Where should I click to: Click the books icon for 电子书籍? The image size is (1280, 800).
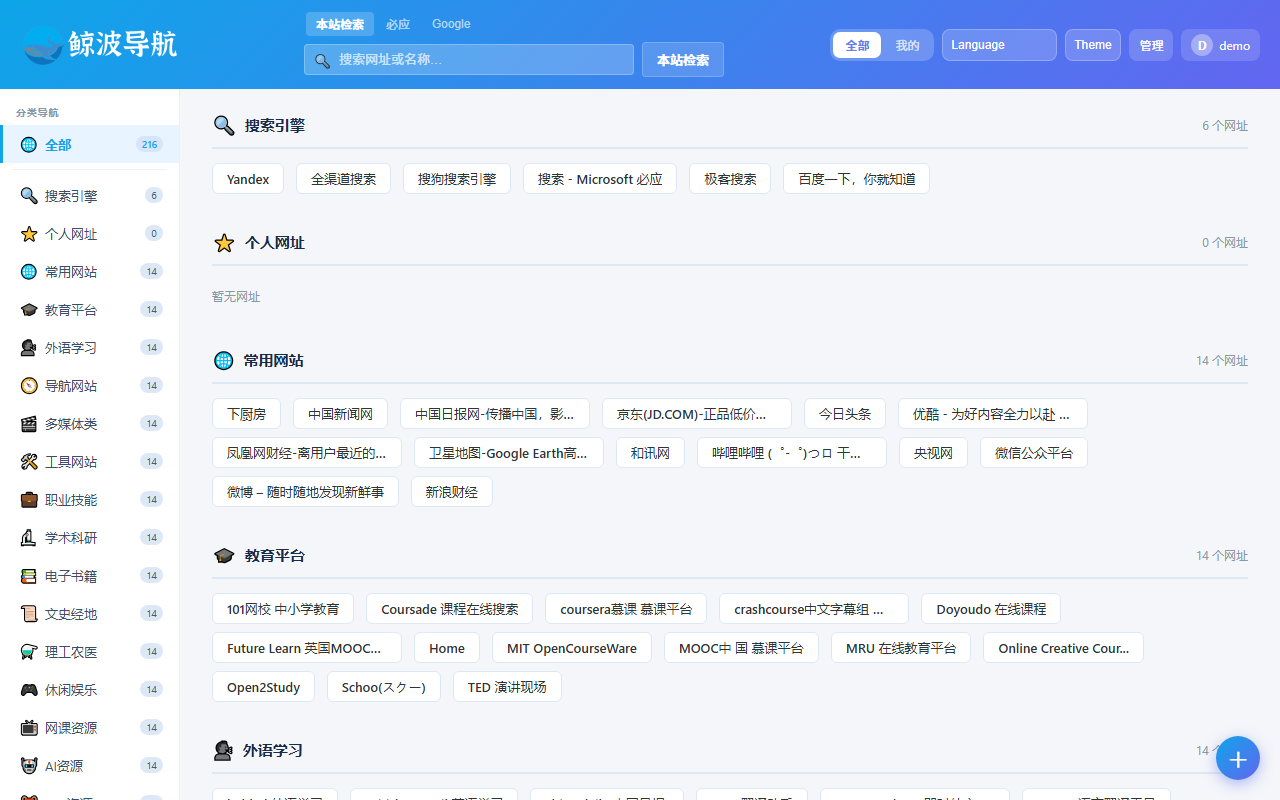(x=29, y=576)
